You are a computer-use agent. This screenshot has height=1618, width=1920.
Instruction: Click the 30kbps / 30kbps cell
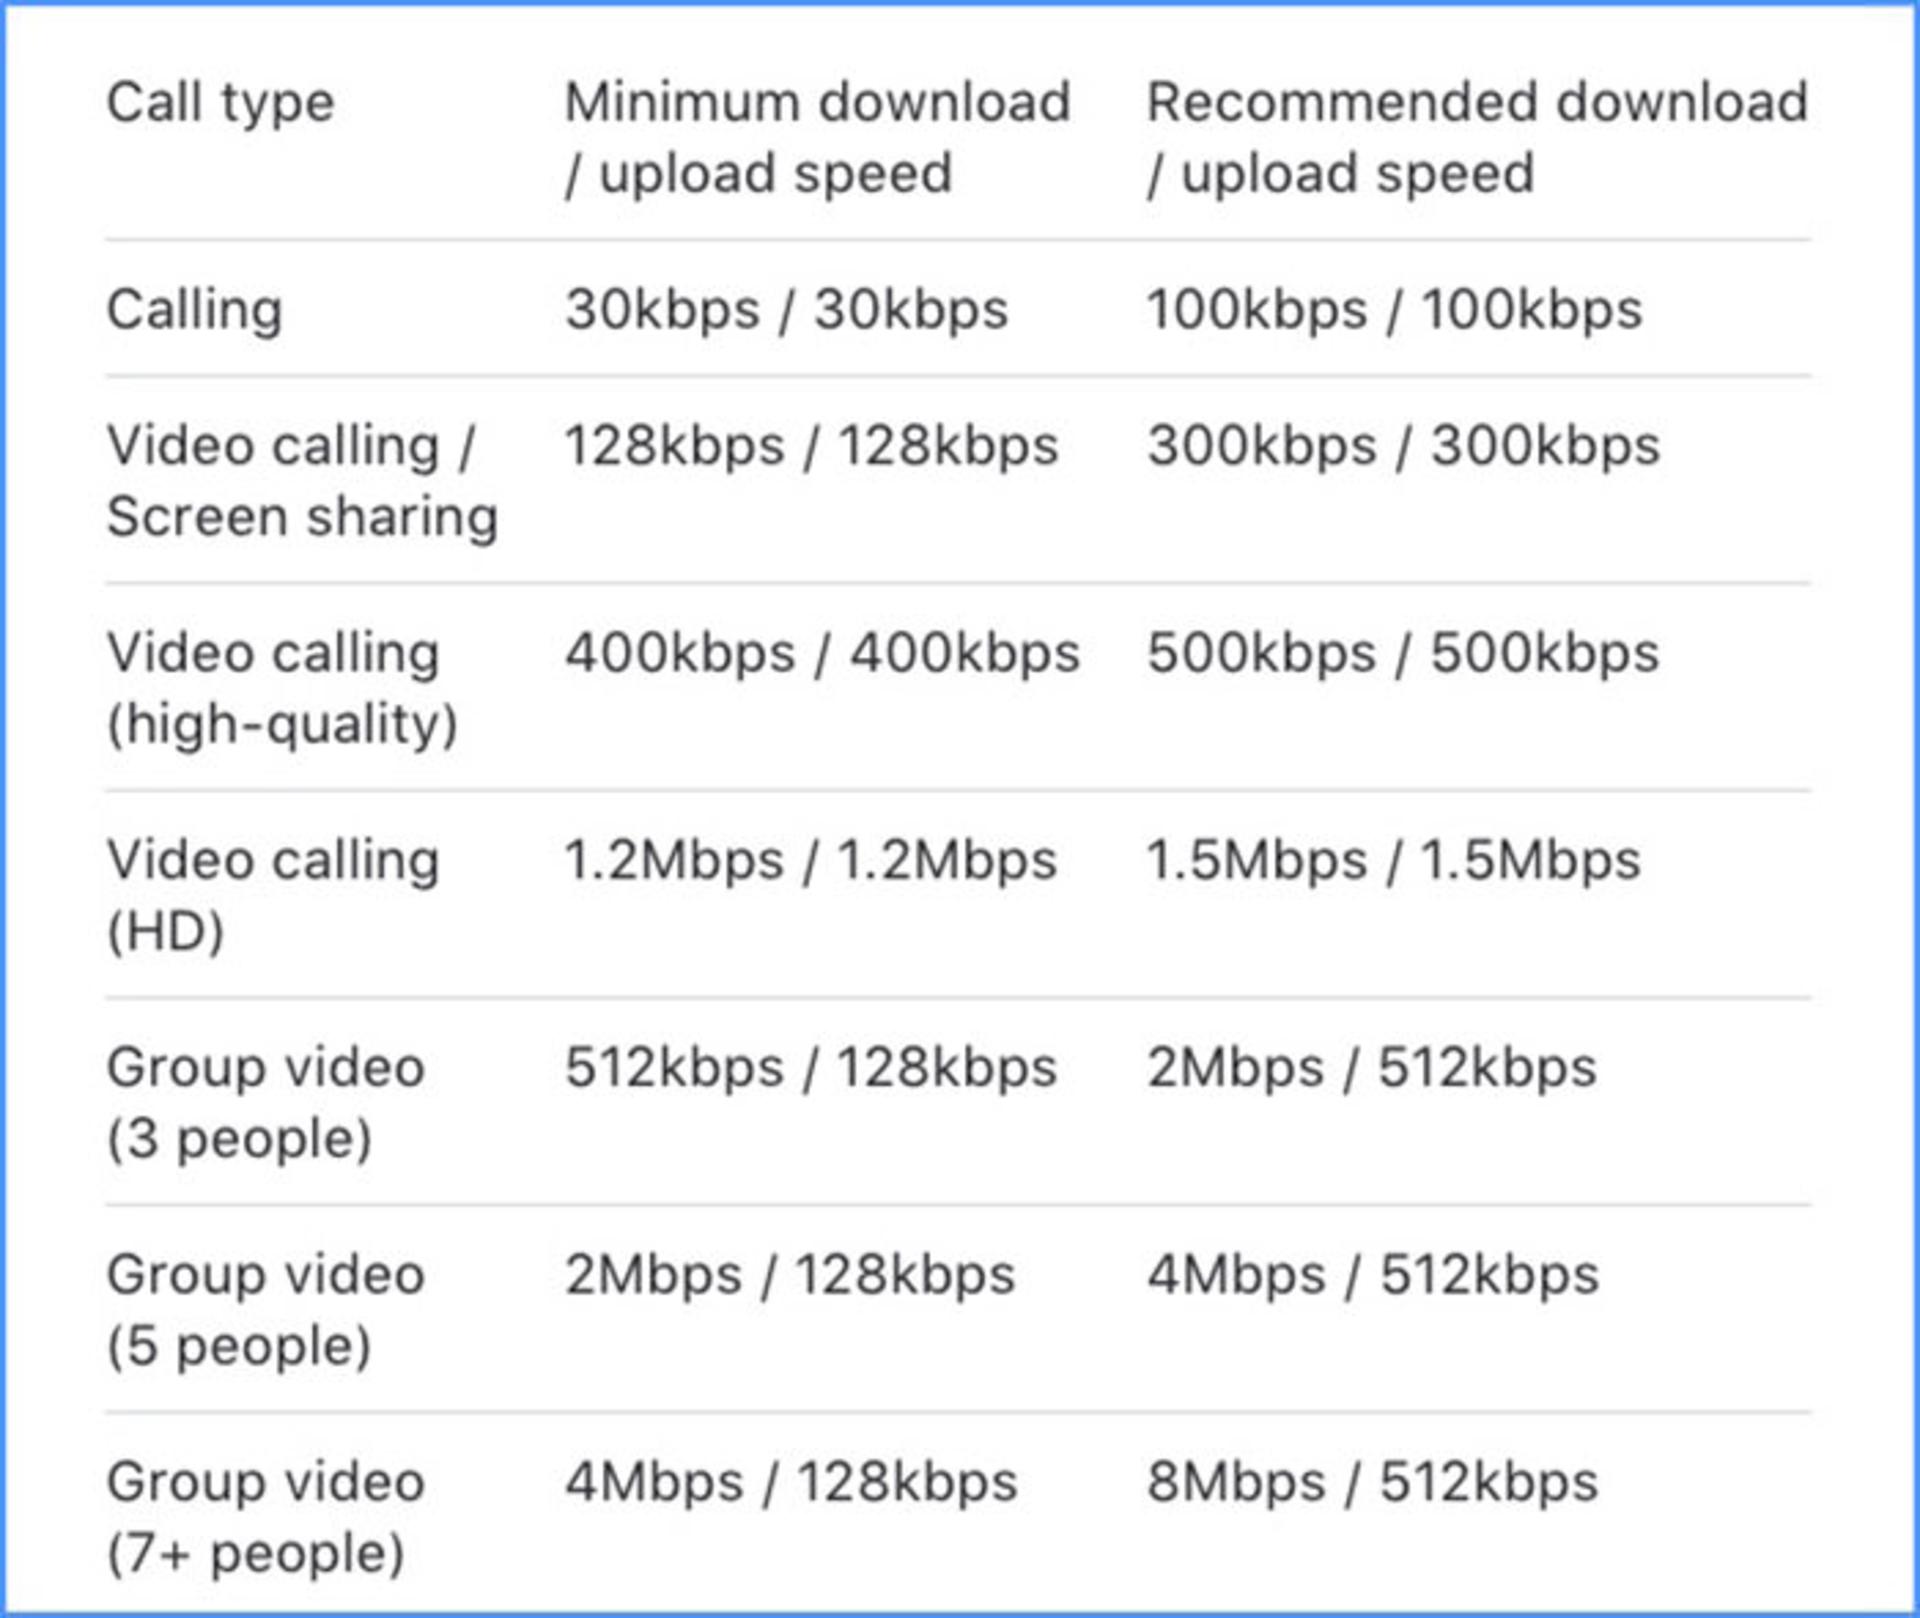pyautogui.click(x=786, y=310)
